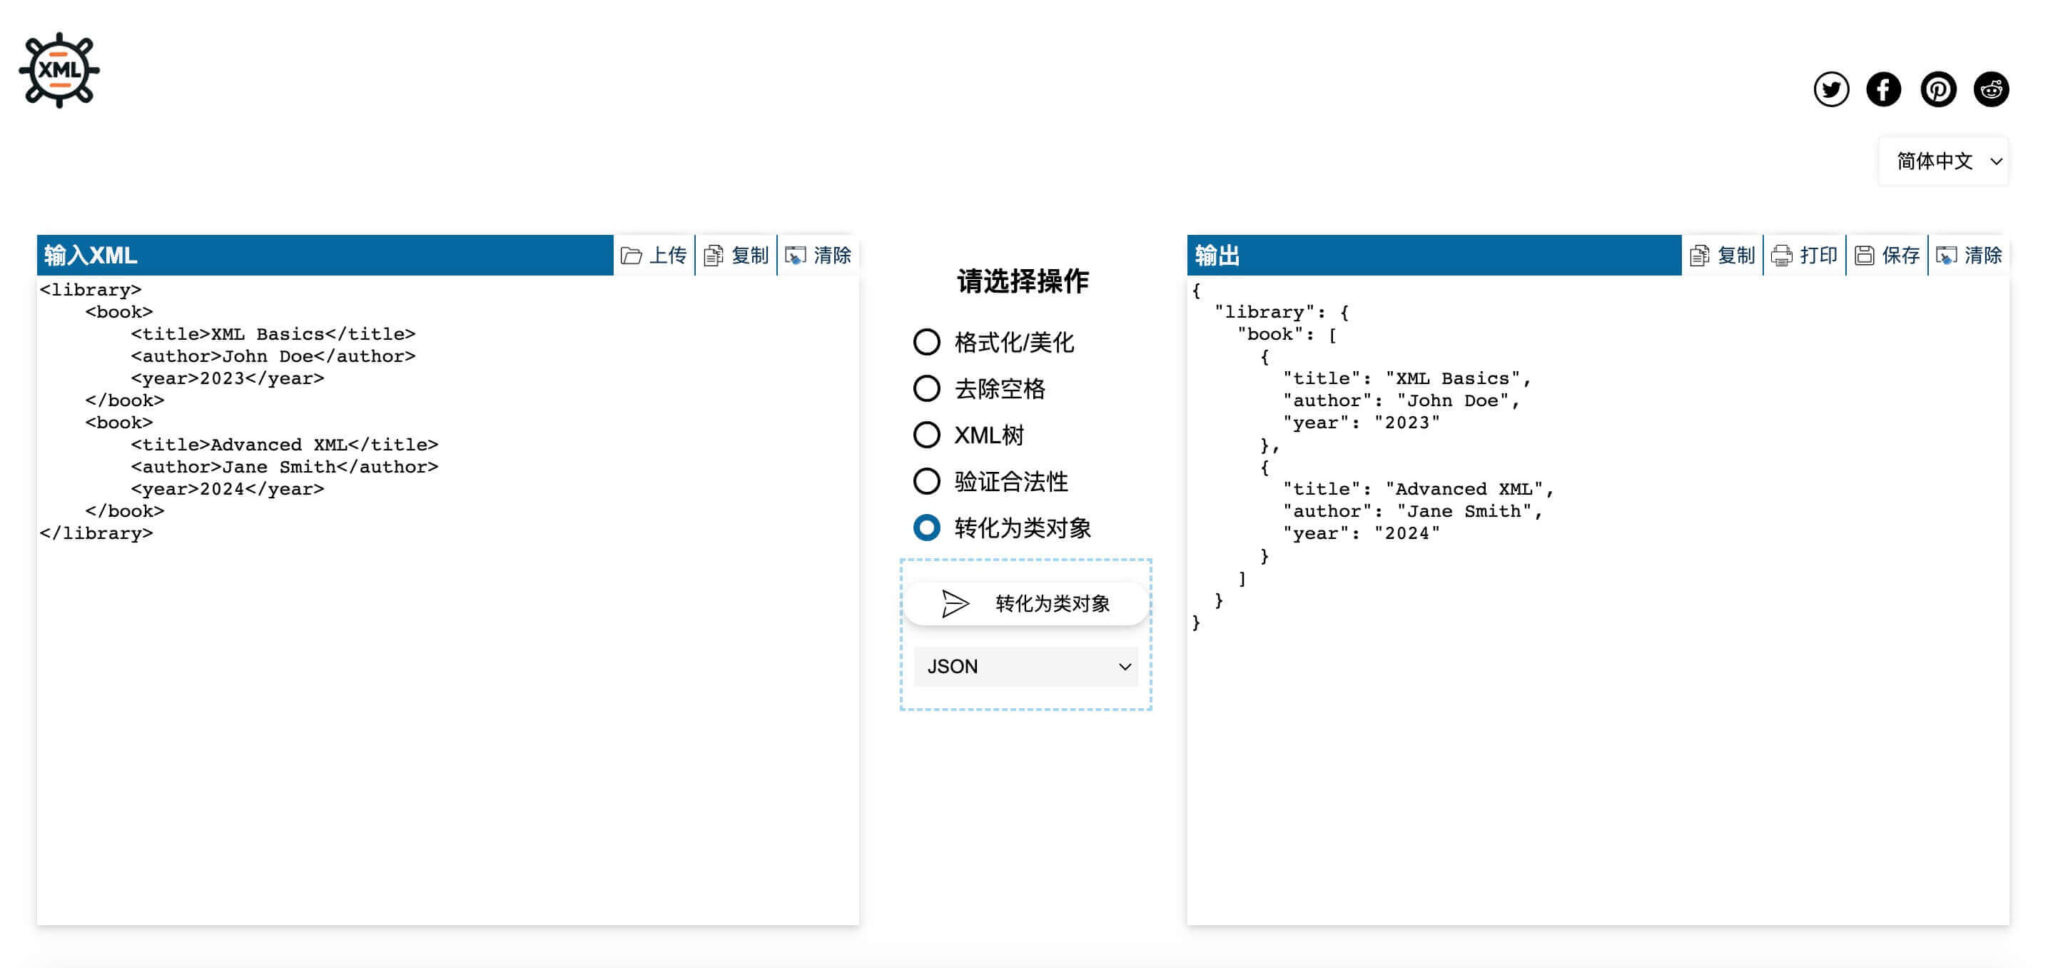The width and height of the screenshot is (2048, 968).
Task: Click the Twitter share icon
Action: point(1831,89)
